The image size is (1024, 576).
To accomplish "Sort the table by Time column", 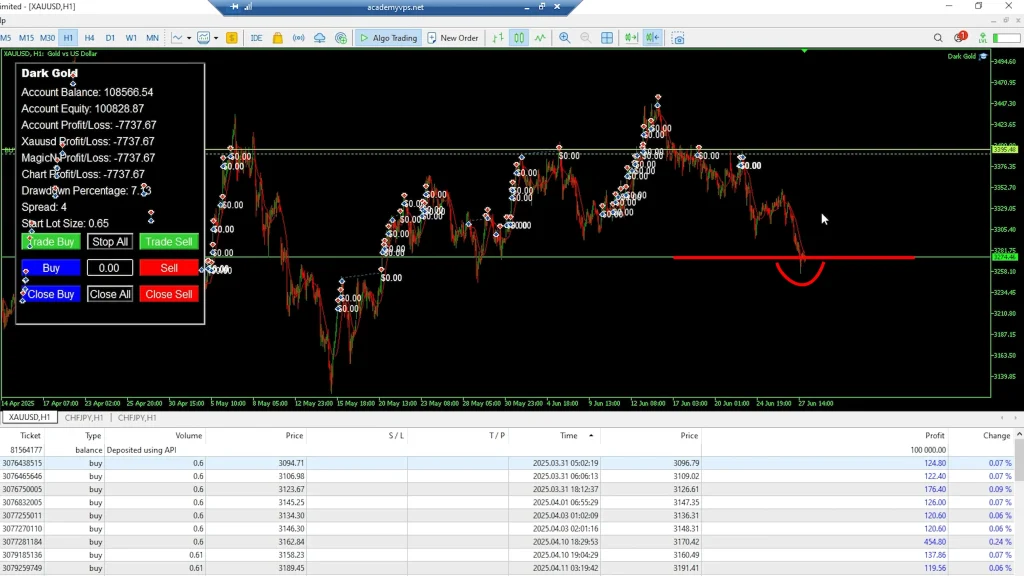I will point(568,436).
